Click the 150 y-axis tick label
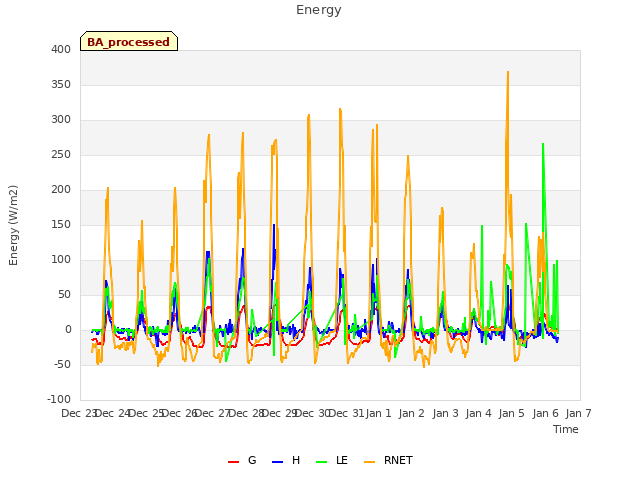The width and height of the screenshot is (640, 480). tap(61, 224)
